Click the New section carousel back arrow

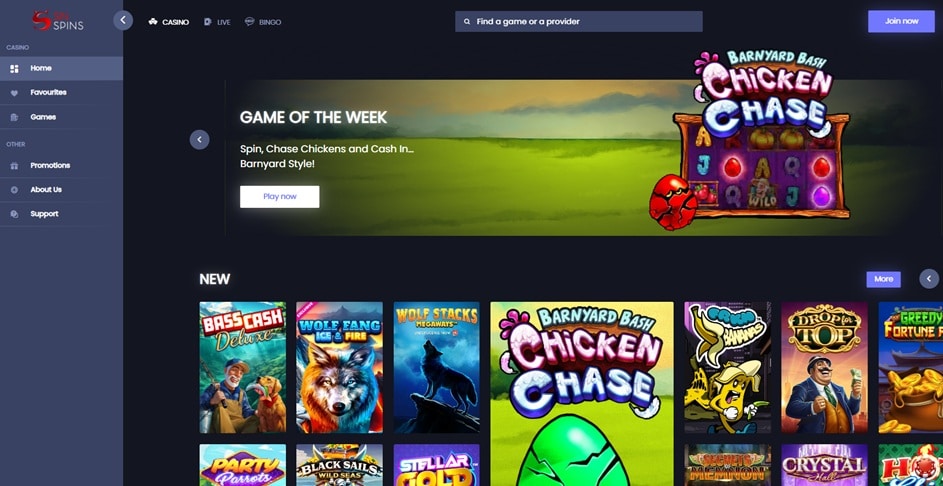pos(929,279)
